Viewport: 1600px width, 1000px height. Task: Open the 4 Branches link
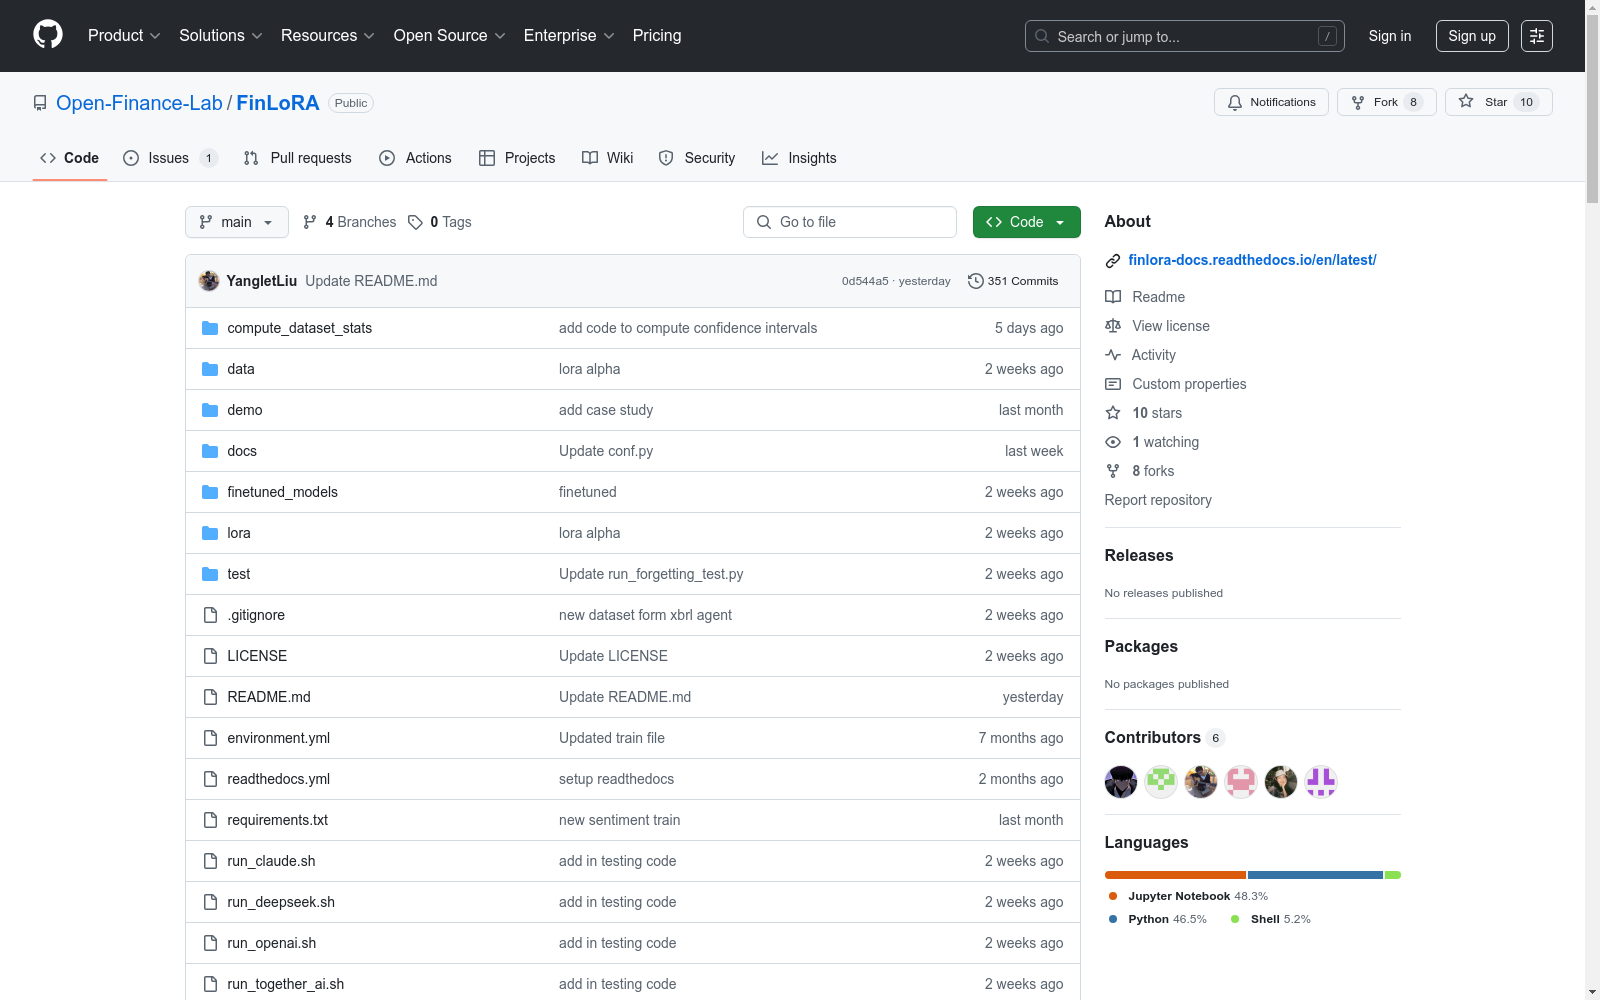350,222
